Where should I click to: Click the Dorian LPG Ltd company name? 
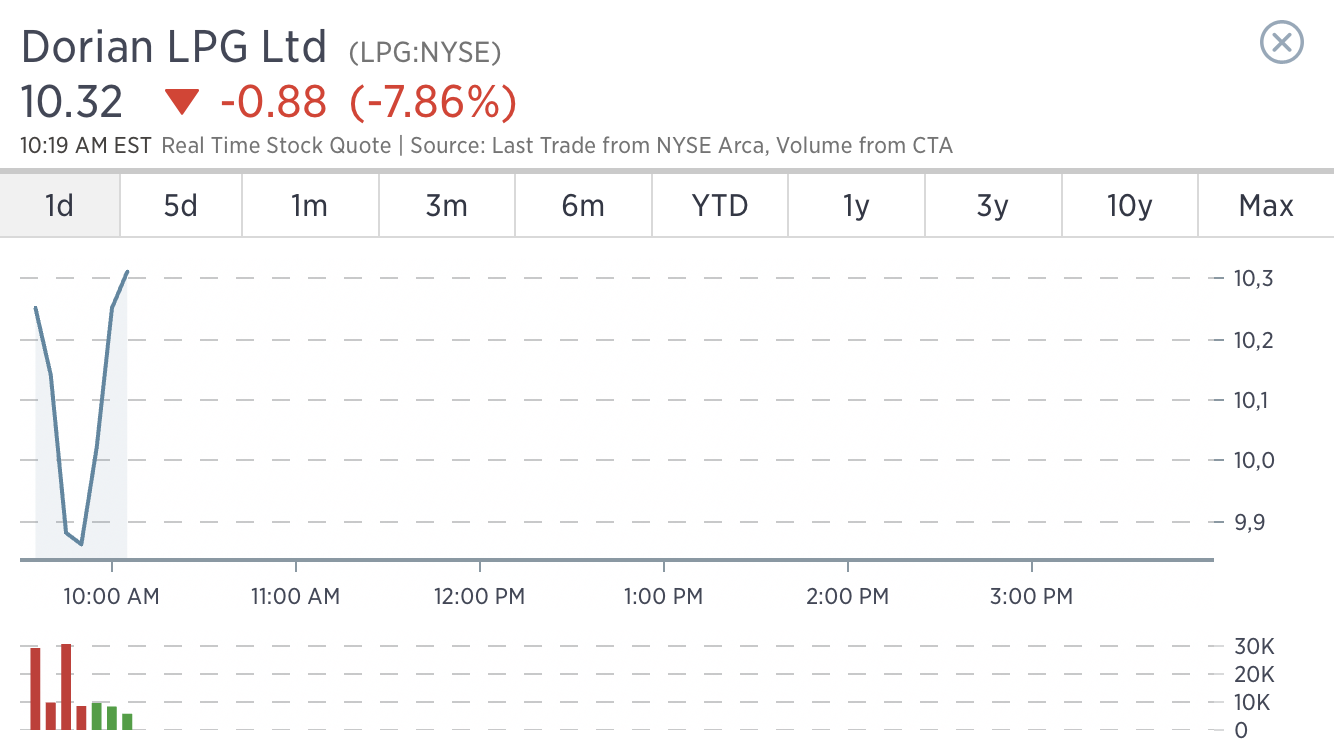tap(174, 46)
